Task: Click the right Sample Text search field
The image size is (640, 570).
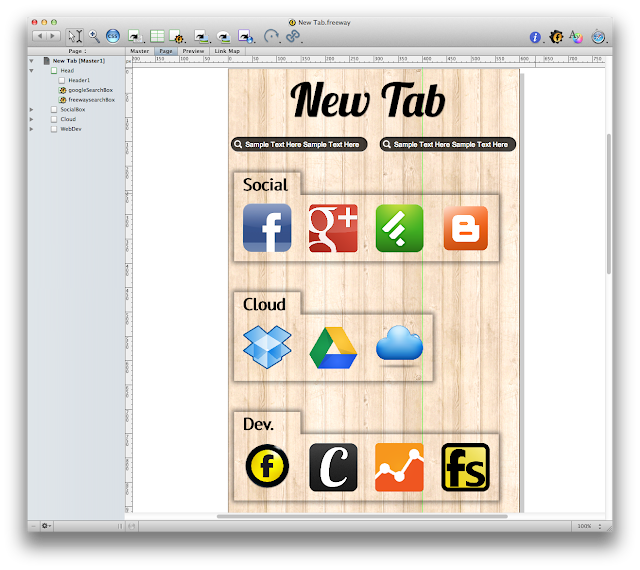Action: pos(448,144)
